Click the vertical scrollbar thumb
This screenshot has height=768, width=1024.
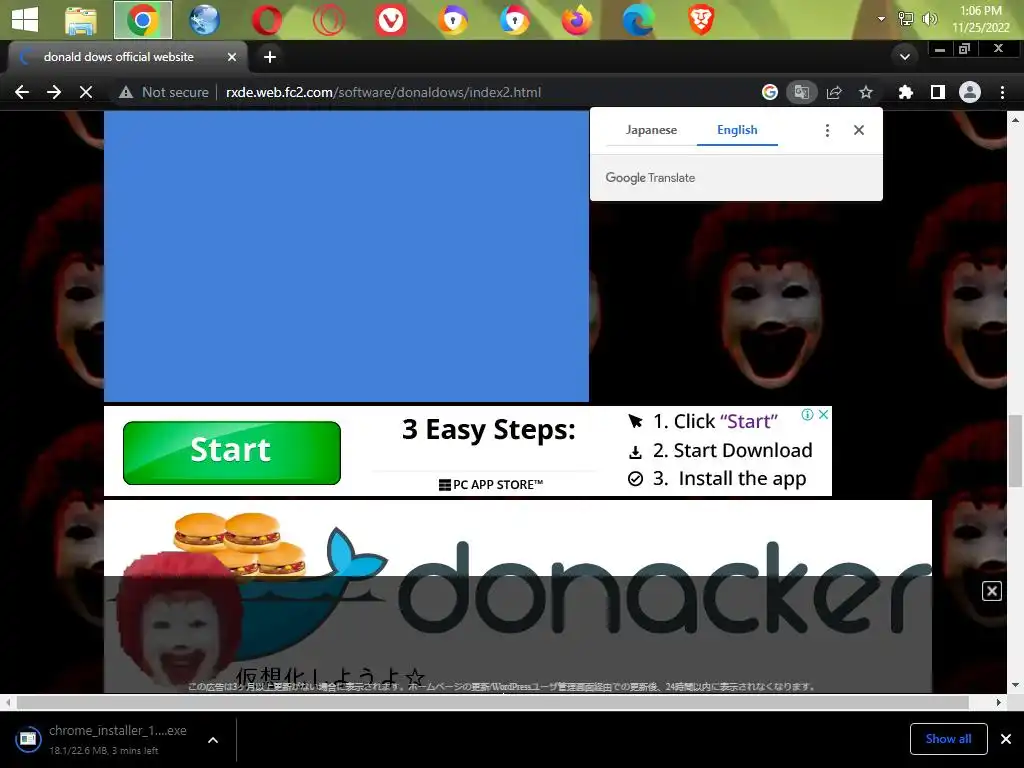(x=1014, y=451)
